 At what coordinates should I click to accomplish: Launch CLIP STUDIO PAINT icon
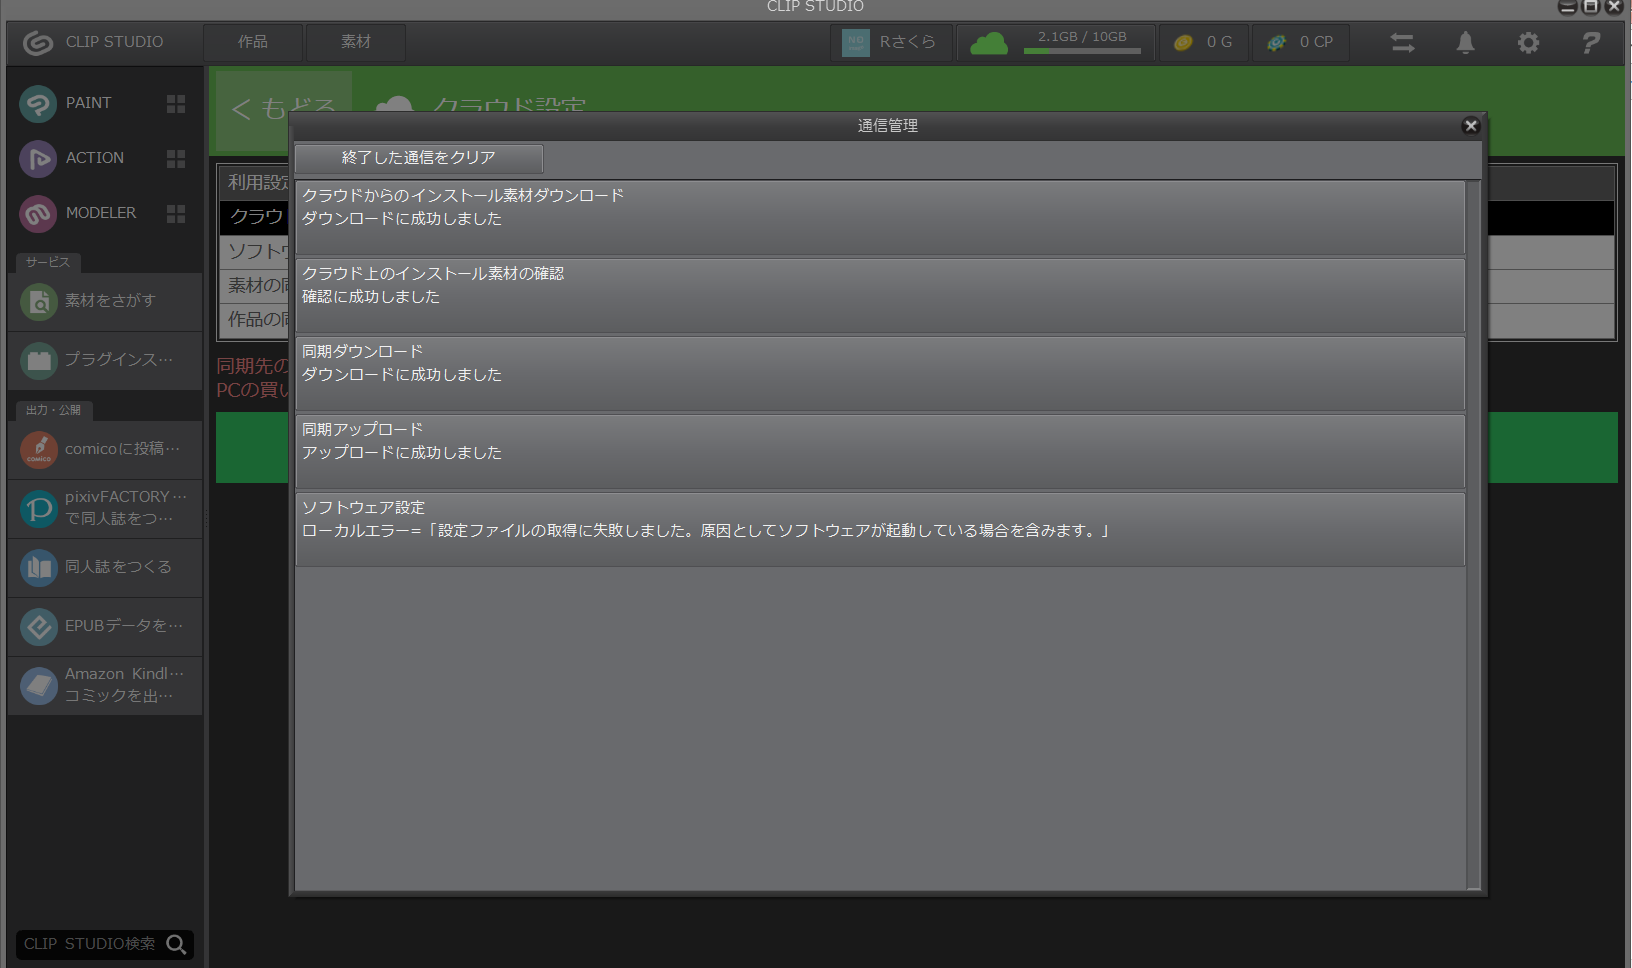click(x=38, y=104)
